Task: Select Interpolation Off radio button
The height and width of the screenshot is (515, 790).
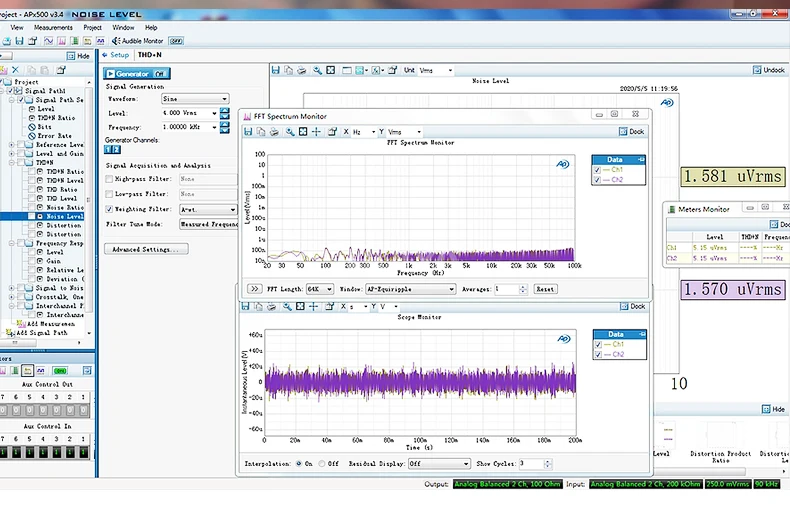Action: 321,464
